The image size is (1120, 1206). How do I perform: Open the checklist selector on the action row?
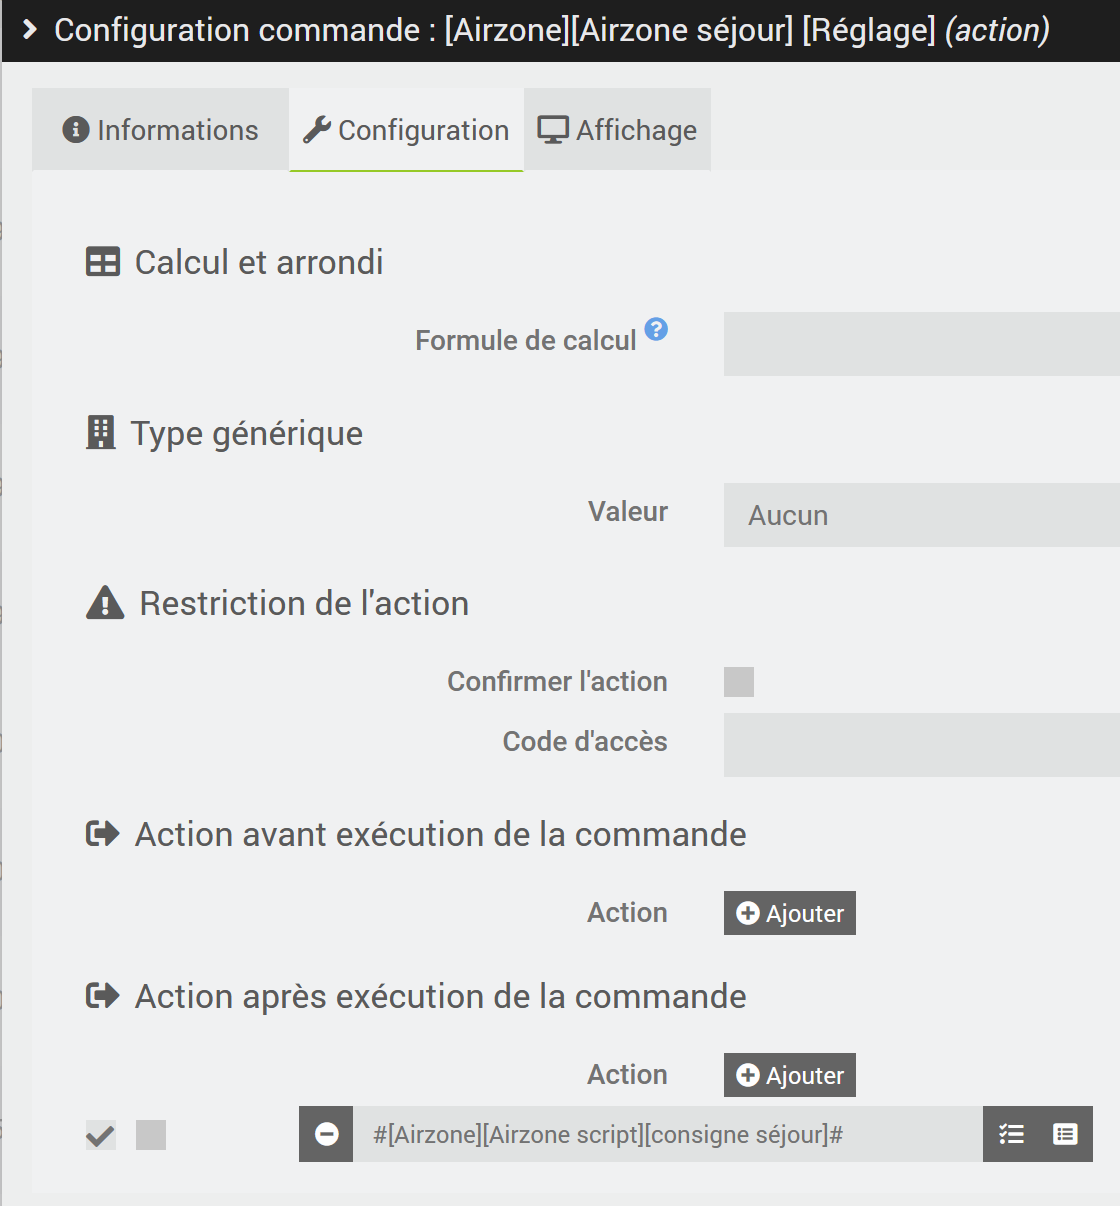click(x=1011, y=1134)
